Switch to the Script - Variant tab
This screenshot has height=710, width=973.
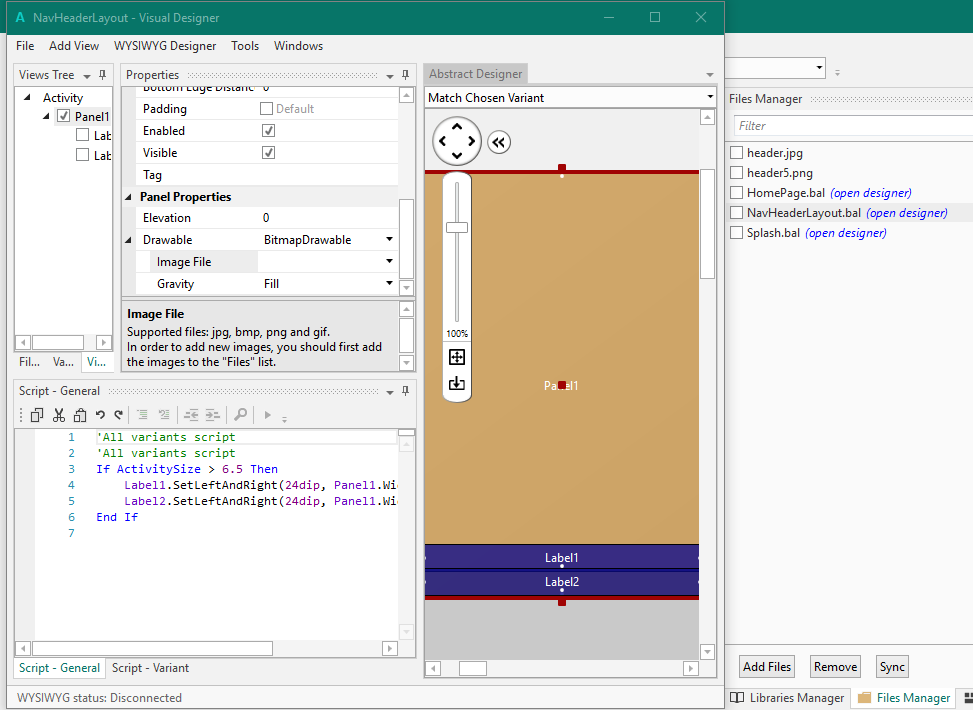tap(149, 668)
